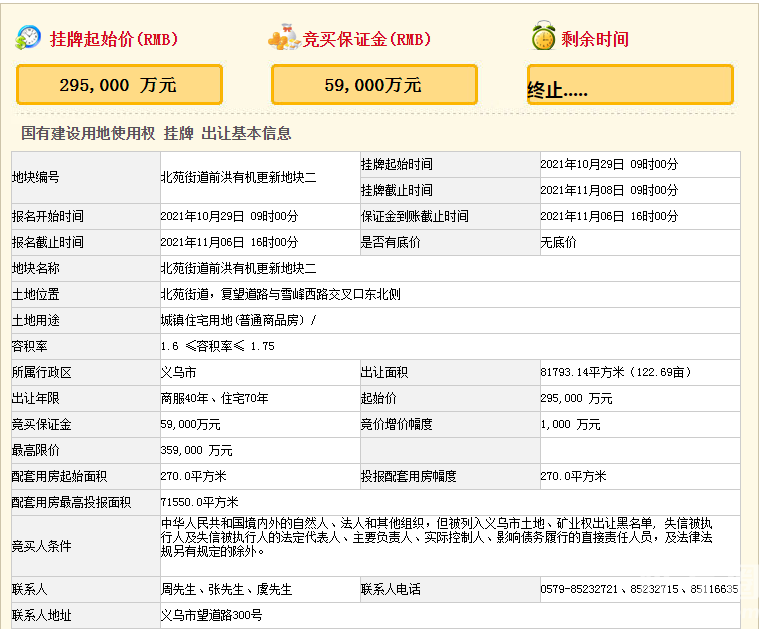The image size is (775, 629).
Task: Click the 挂牌起始价(RMB) heading
Action: (113, 40)
